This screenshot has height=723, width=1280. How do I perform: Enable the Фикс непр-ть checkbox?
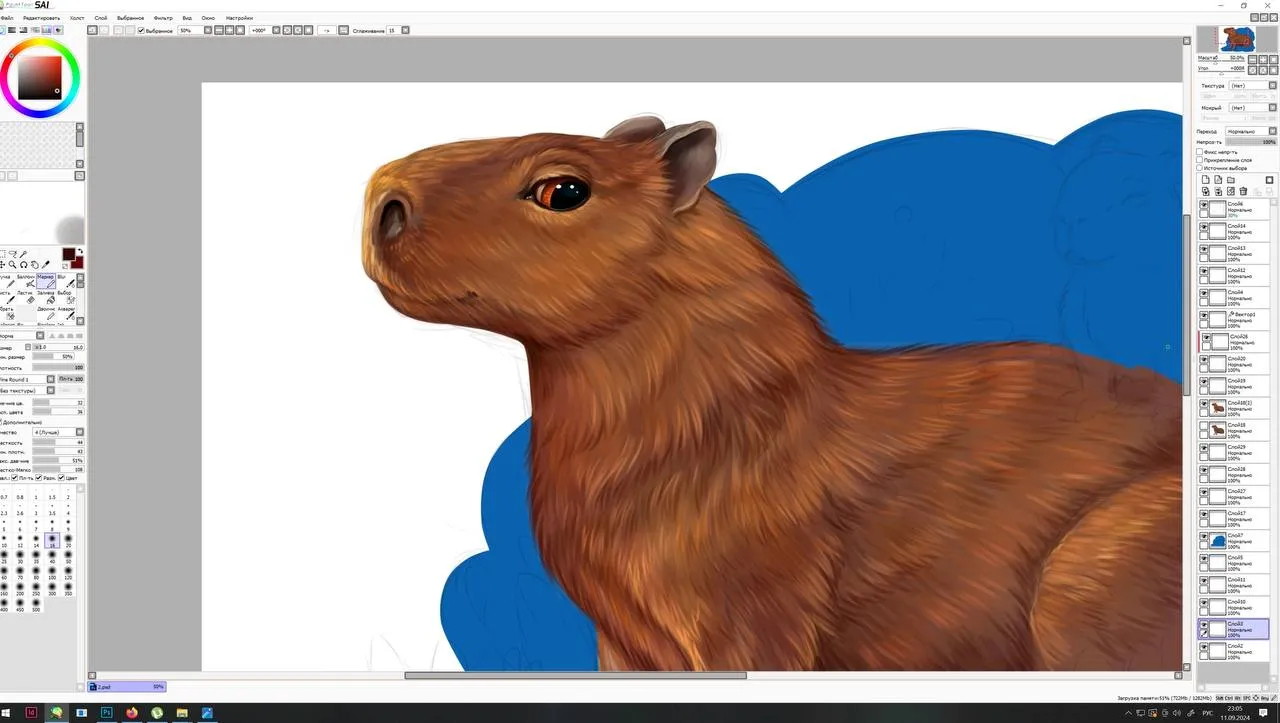tap(1200, 152)
